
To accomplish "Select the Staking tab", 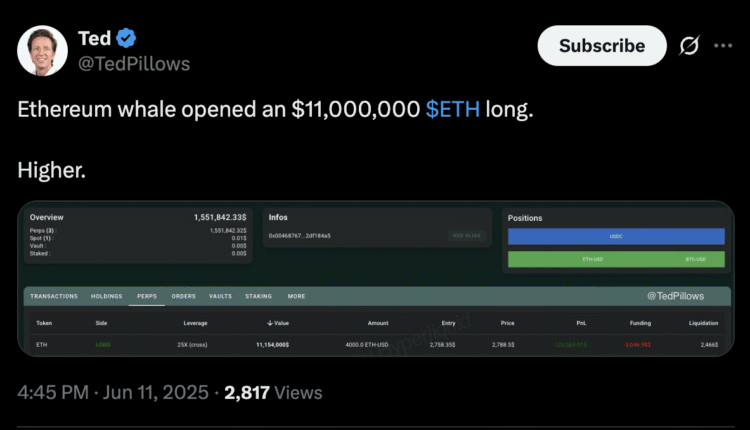I will [259, 296].
